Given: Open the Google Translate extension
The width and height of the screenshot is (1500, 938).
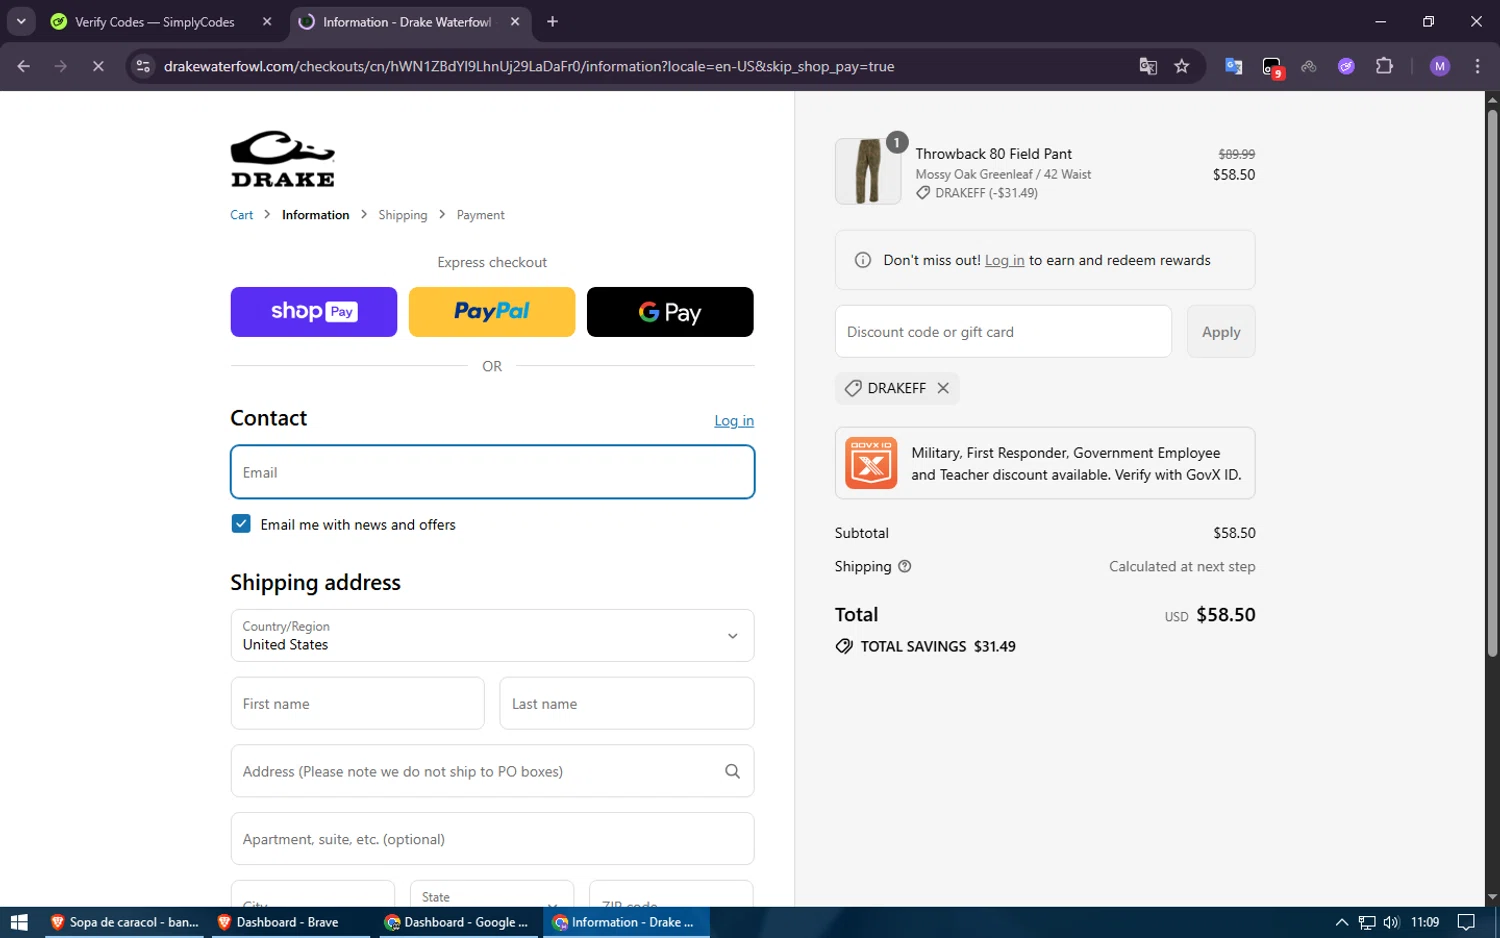Looking at the screenshot, I should pyautogui.click(x=1234, y=66).
